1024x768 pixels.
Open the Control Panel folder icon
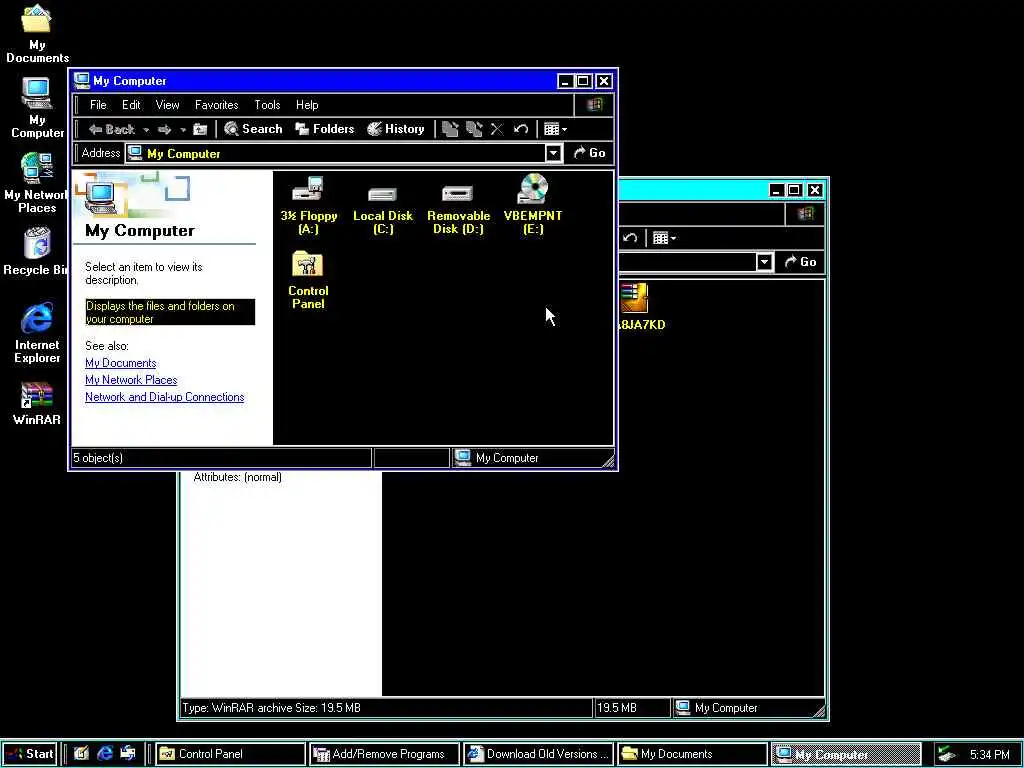308,281
